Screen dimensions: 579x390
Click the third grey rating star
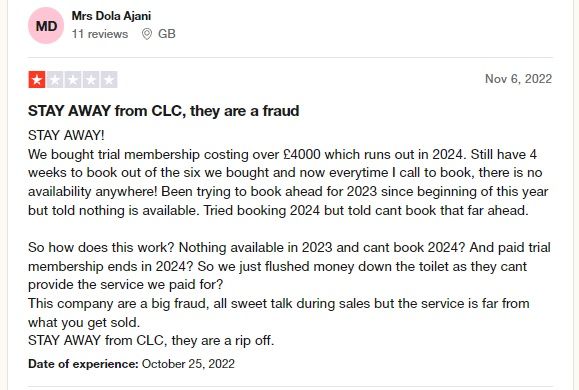point(73,79)
